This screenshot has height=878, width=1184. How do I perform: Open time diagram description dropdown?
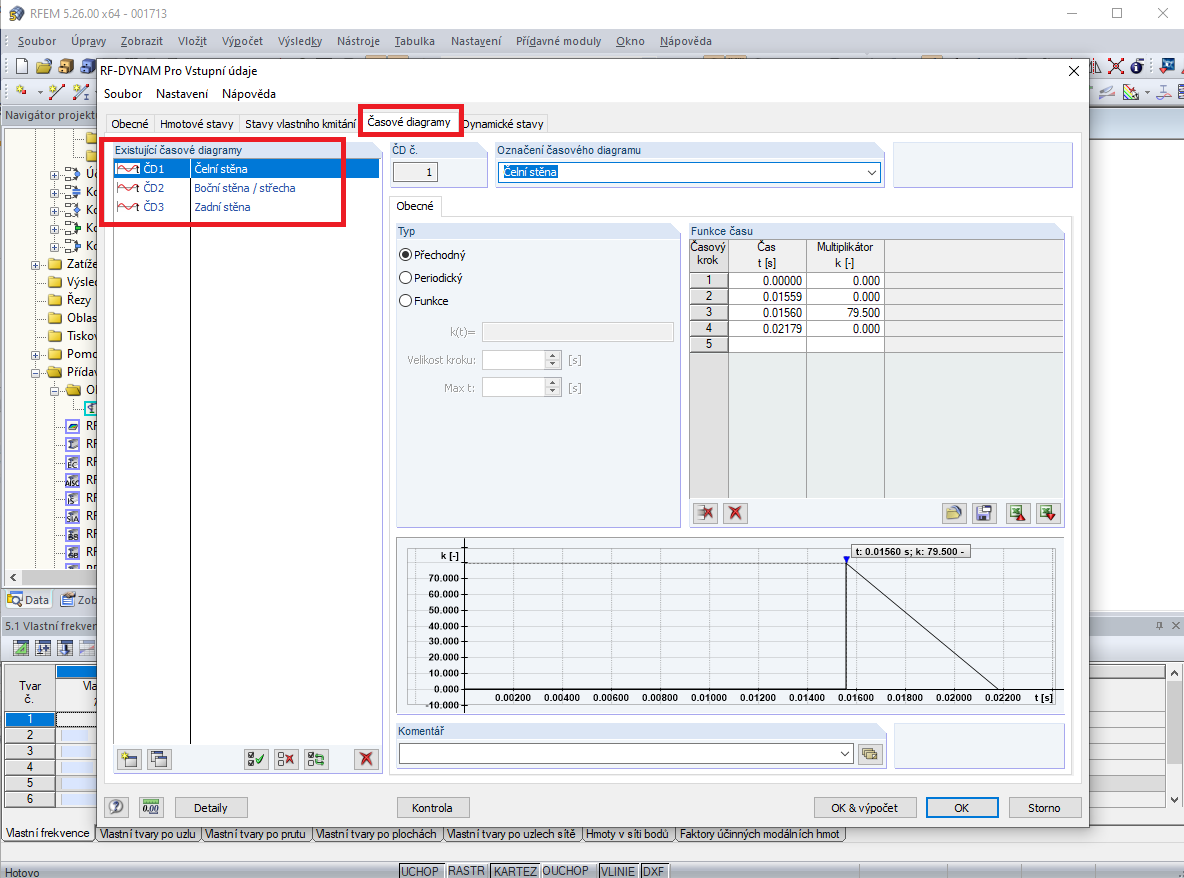click(x=871, y=172)
